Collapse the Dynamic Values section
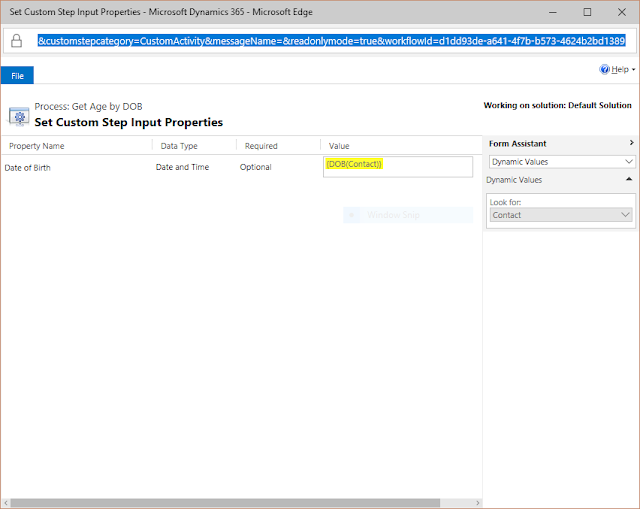Viewport: 640px width, 509px height. click(x=629, y=179)
